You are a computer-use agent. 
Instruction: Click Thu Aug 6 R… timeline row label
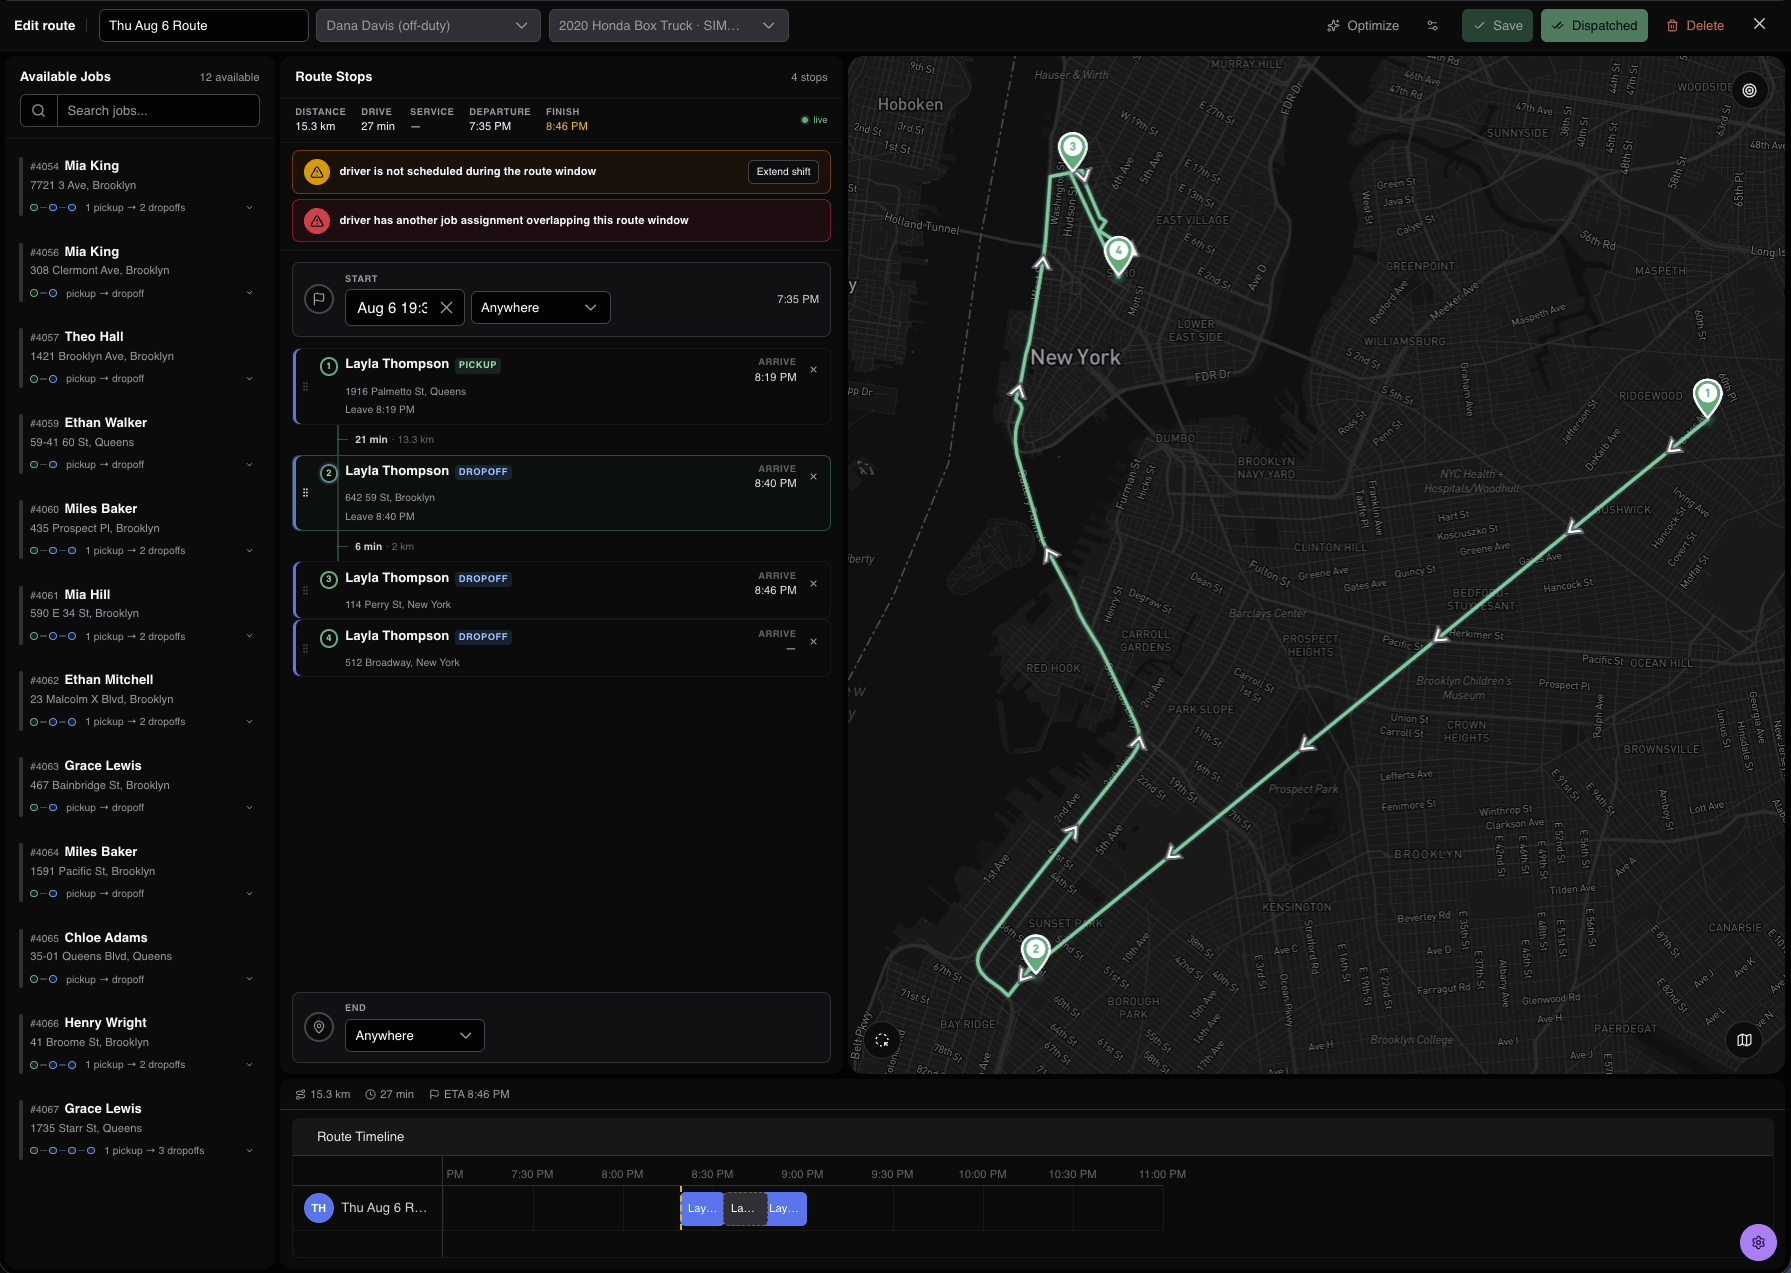pyautogui.click(x=384, y=1208)
